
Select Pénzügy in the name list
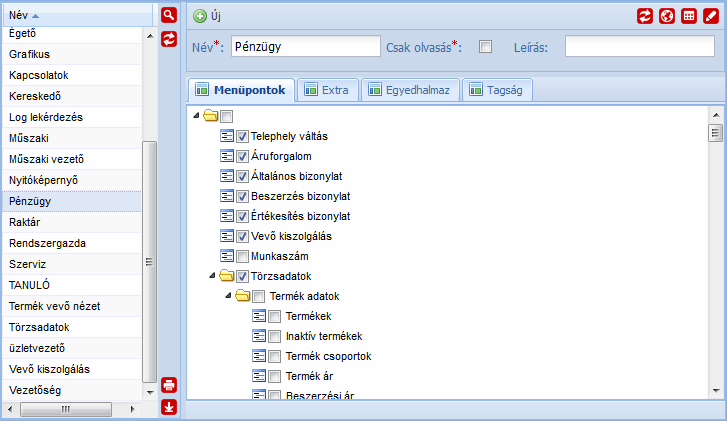[72, 201]
